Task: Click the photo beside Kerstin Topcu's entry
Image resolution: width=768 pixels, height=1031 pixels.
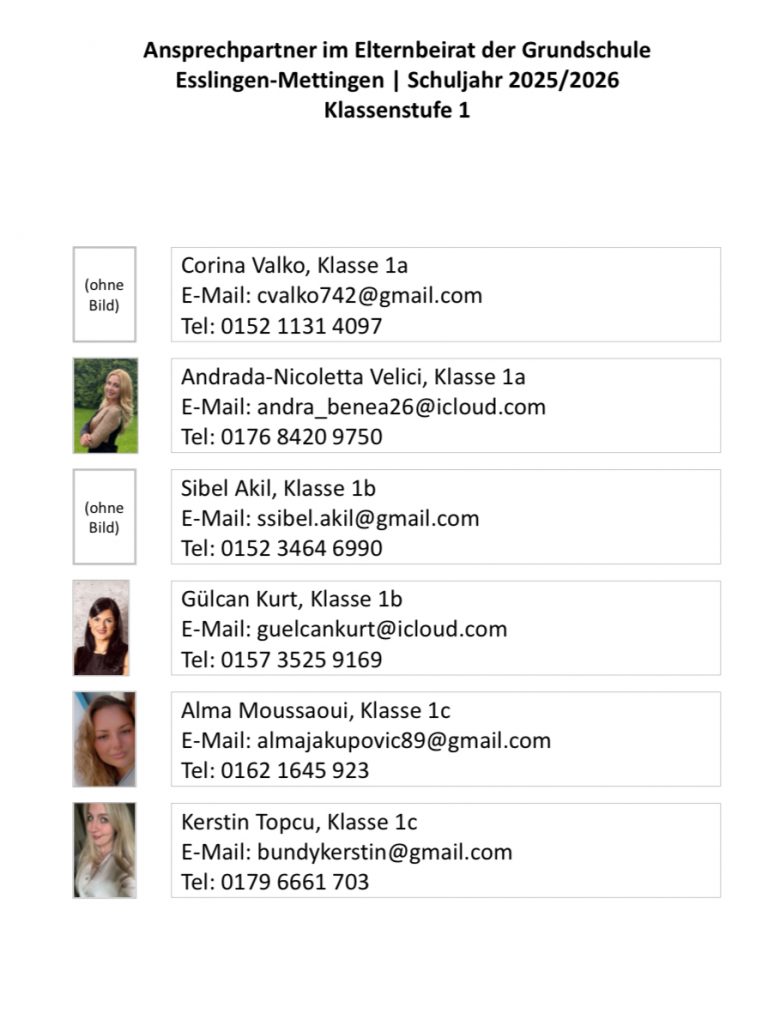Action: [x=104, y=850]
